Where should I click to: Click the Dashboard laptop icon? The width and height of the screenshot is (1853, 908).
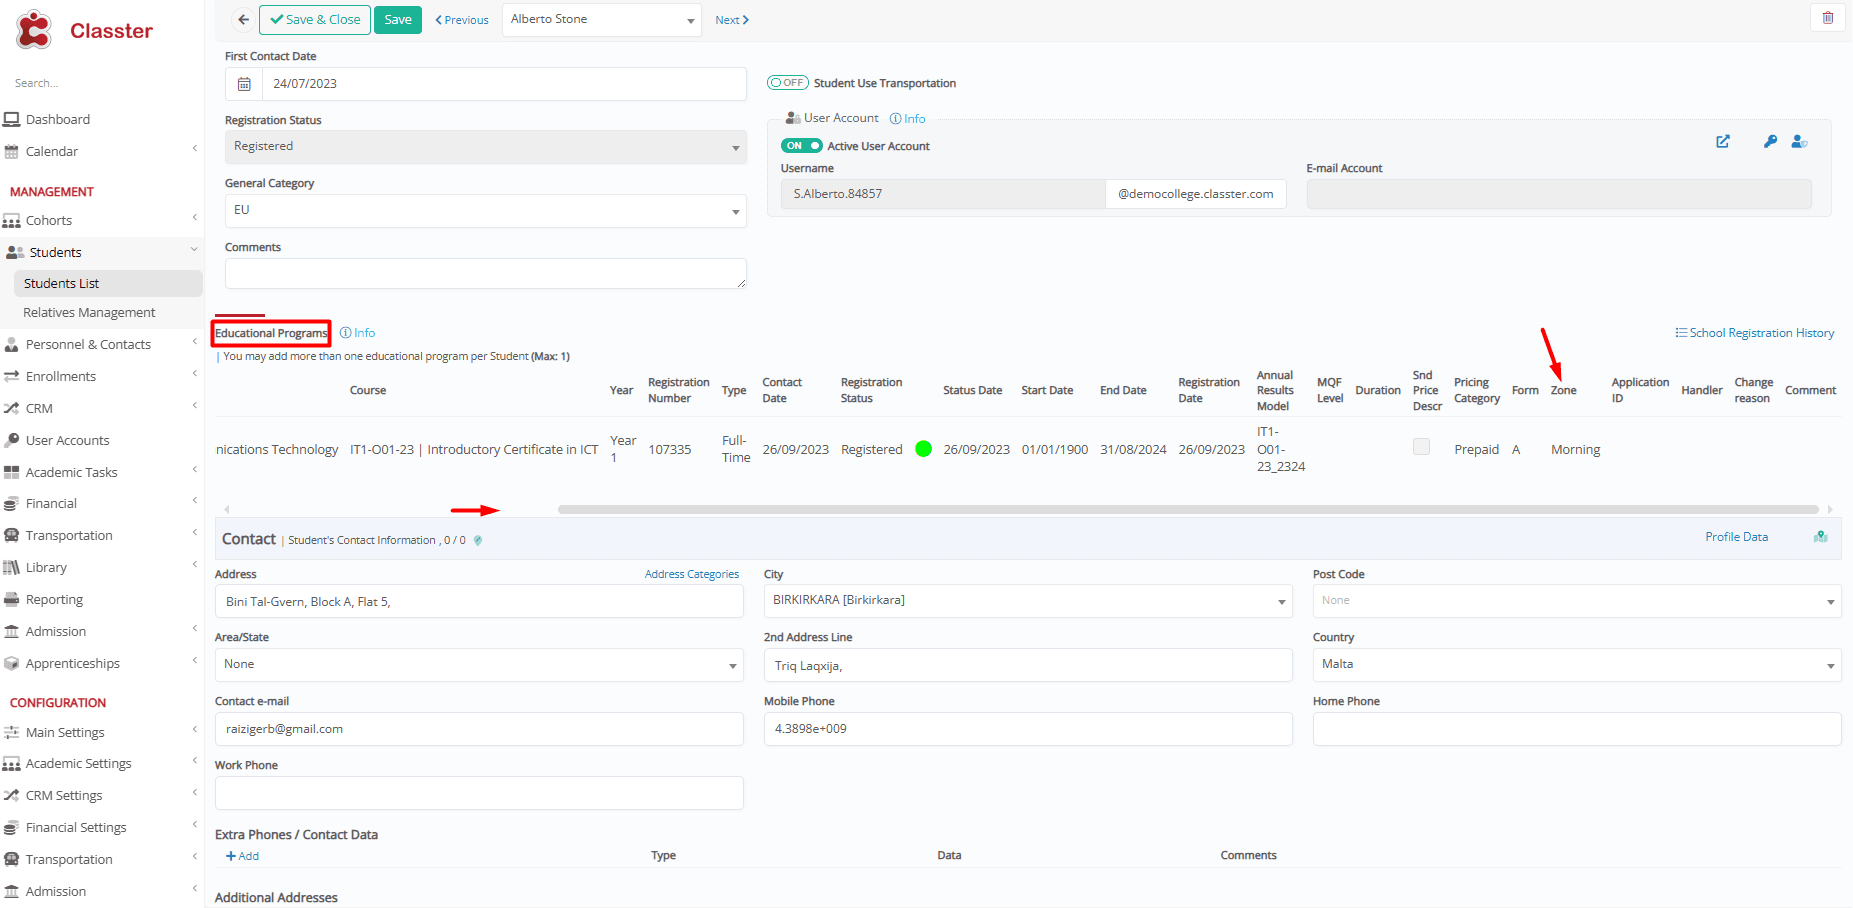coord(12,119)
